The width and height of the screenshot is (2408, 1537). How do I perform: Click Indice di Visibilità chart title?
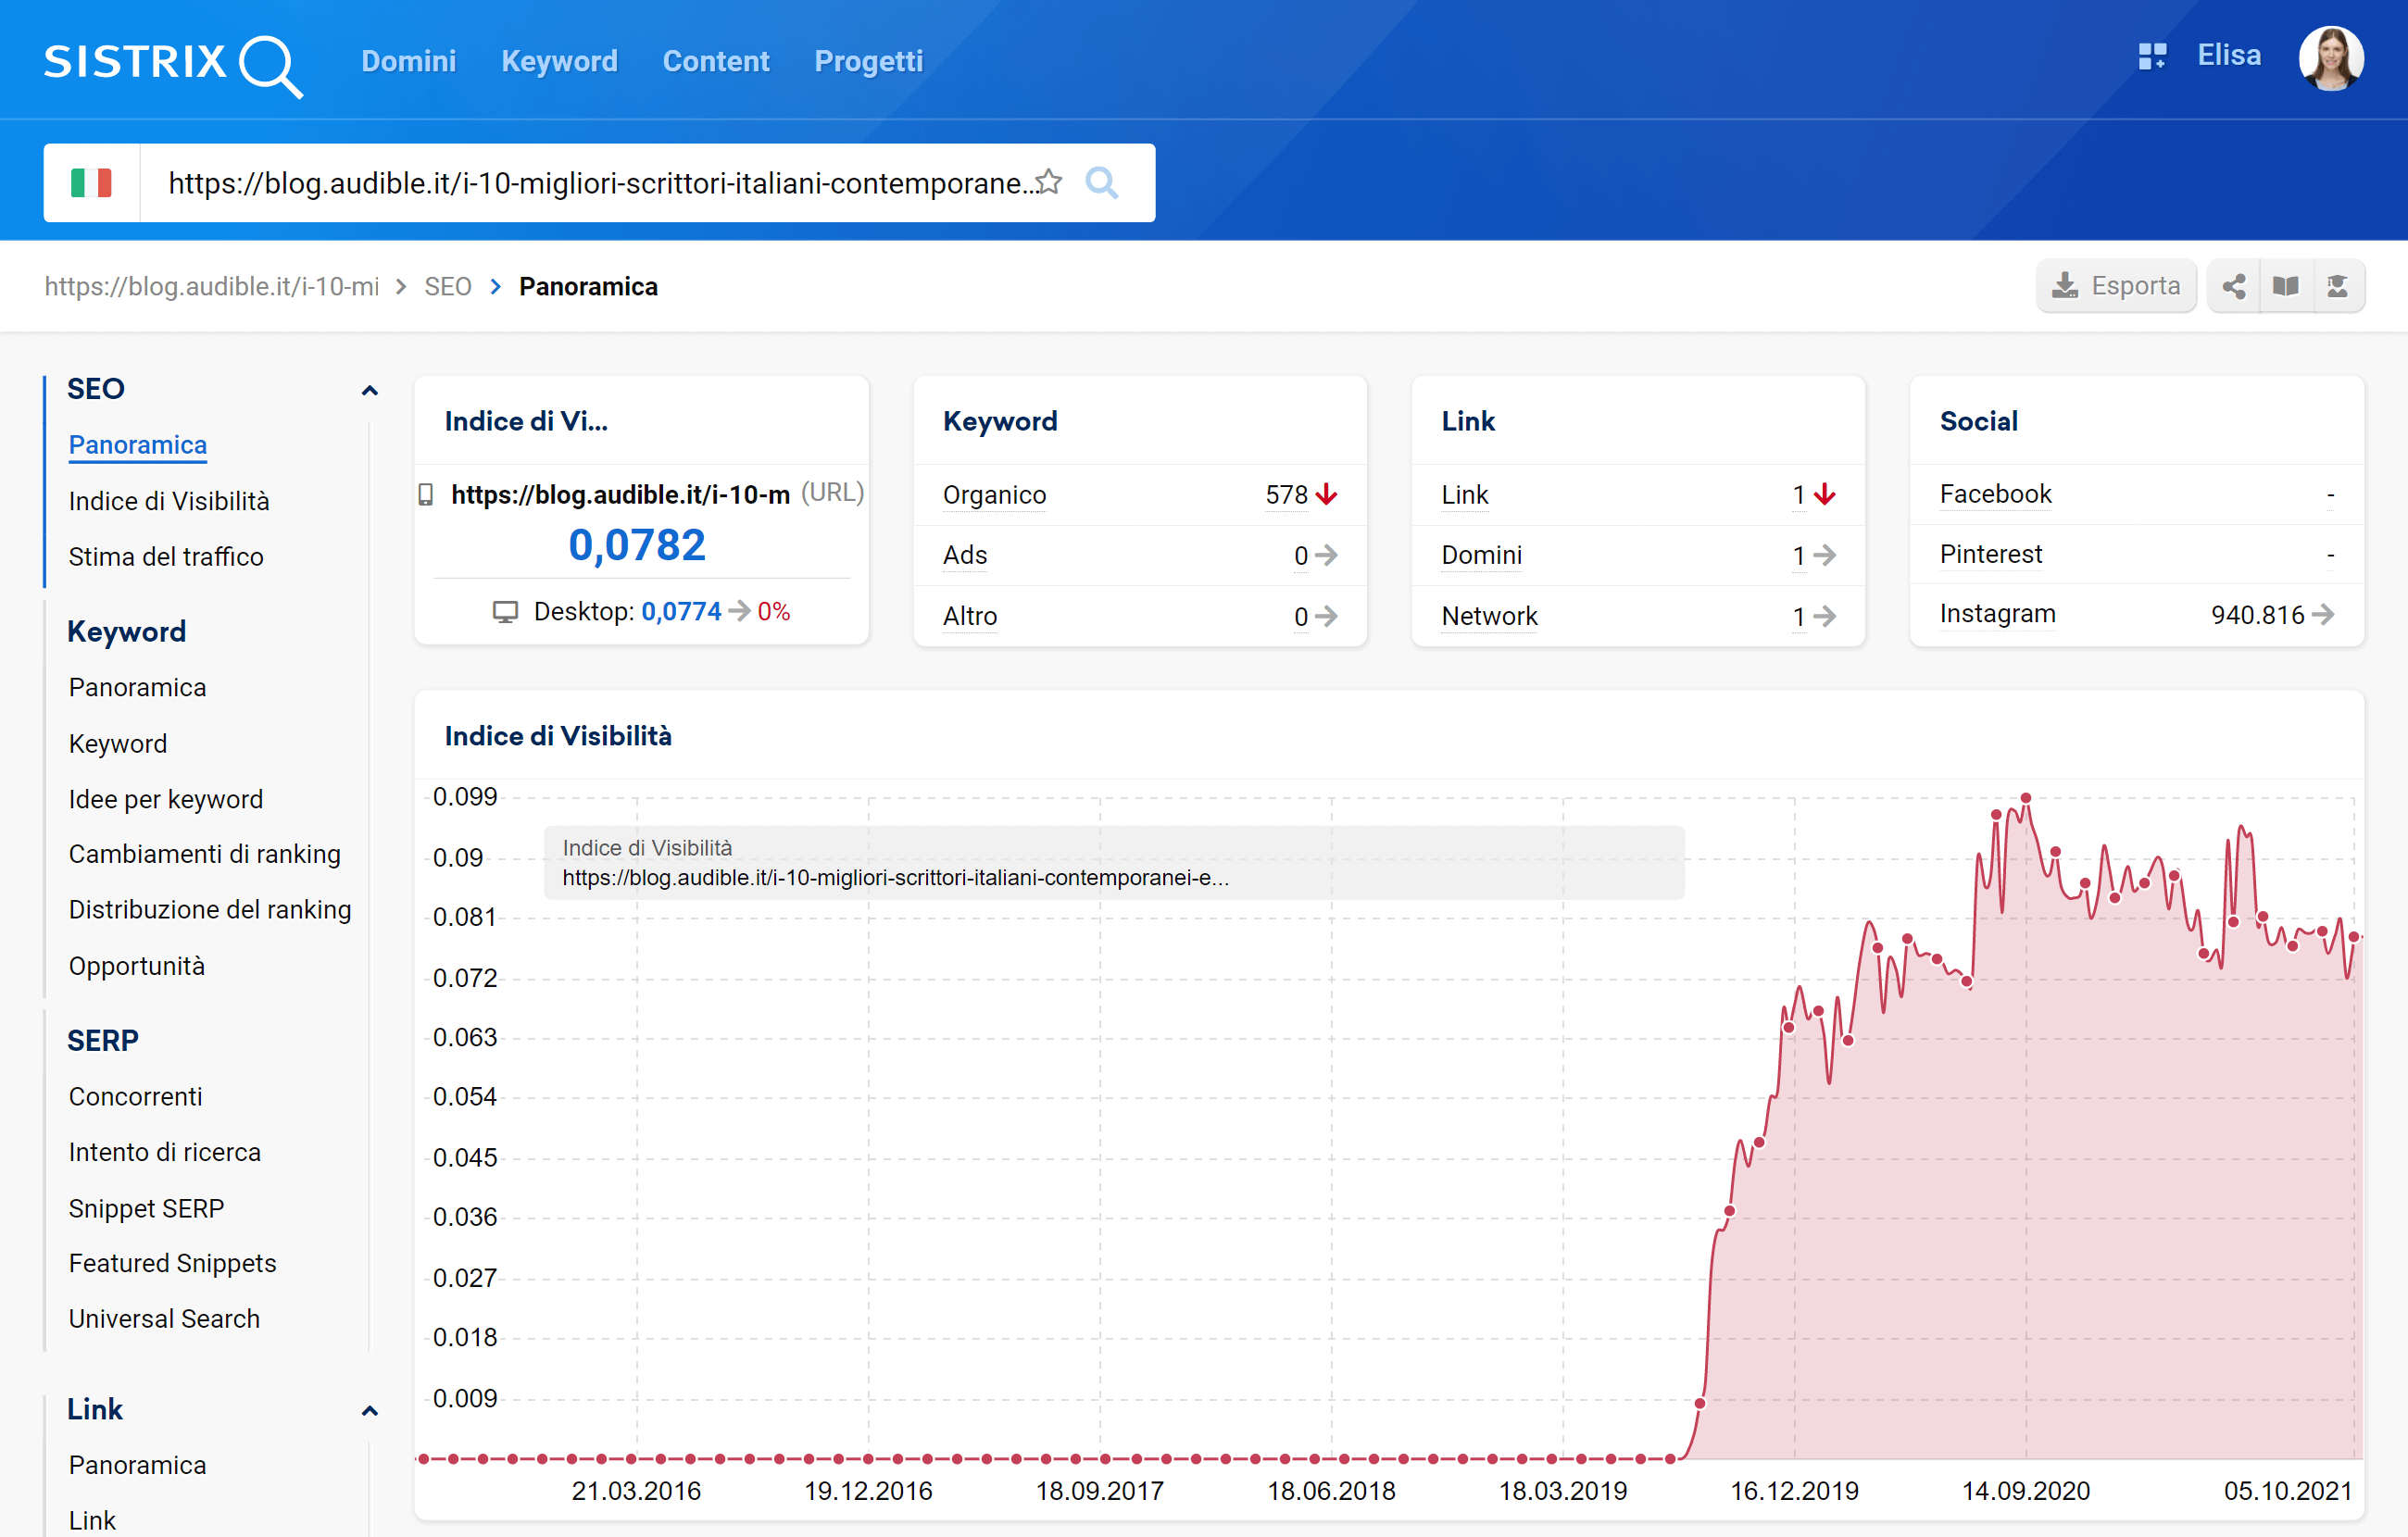(x=558, y=736)
